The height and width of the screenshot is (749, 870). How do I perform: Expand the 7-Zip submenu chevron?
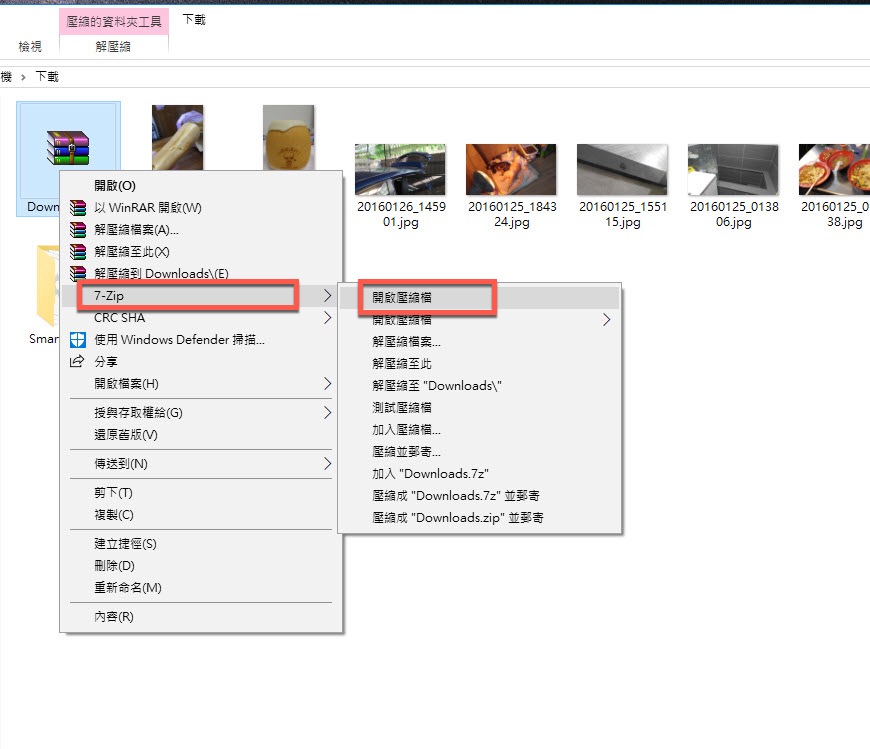pos(327,296)
